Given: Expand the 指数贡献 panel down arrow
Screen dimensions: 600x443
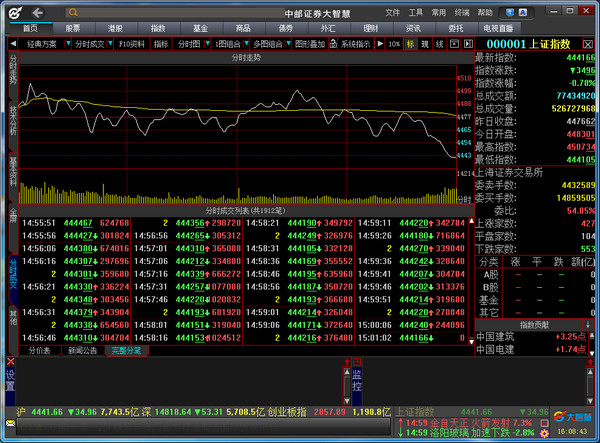Looking at the screenshot, I should coord(588,325).
